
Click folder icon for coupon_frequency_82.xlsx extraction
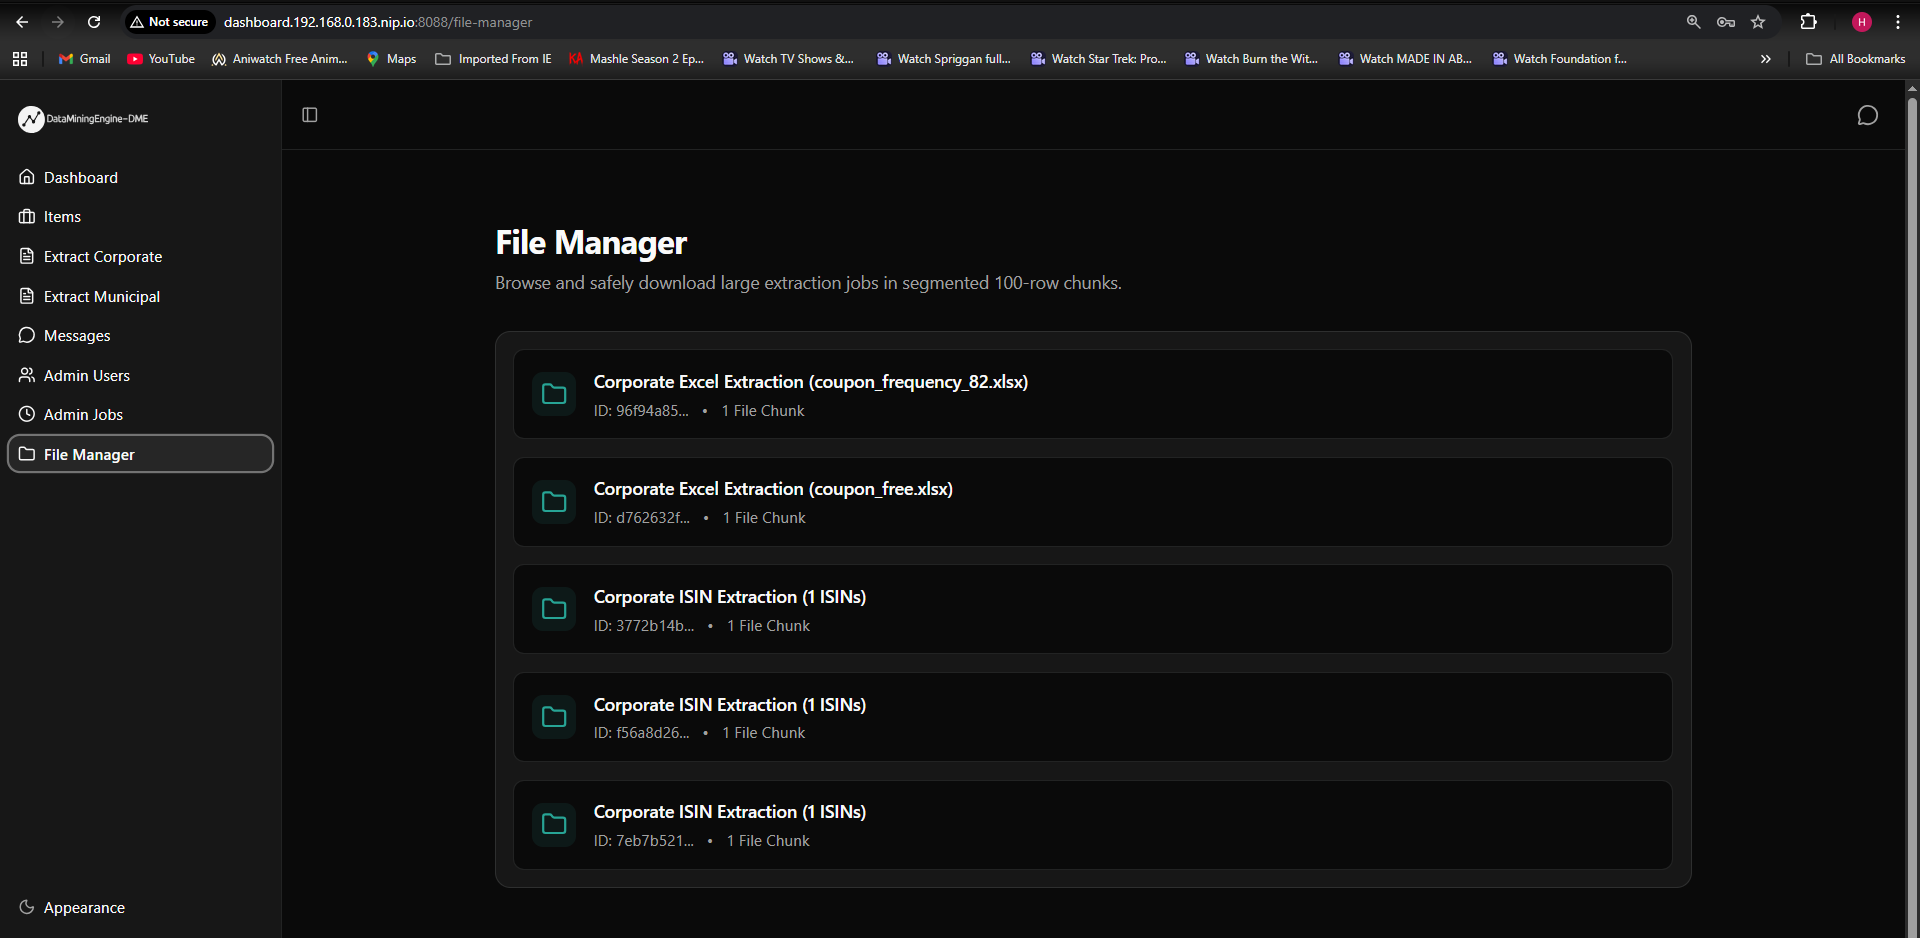point(554,394)
